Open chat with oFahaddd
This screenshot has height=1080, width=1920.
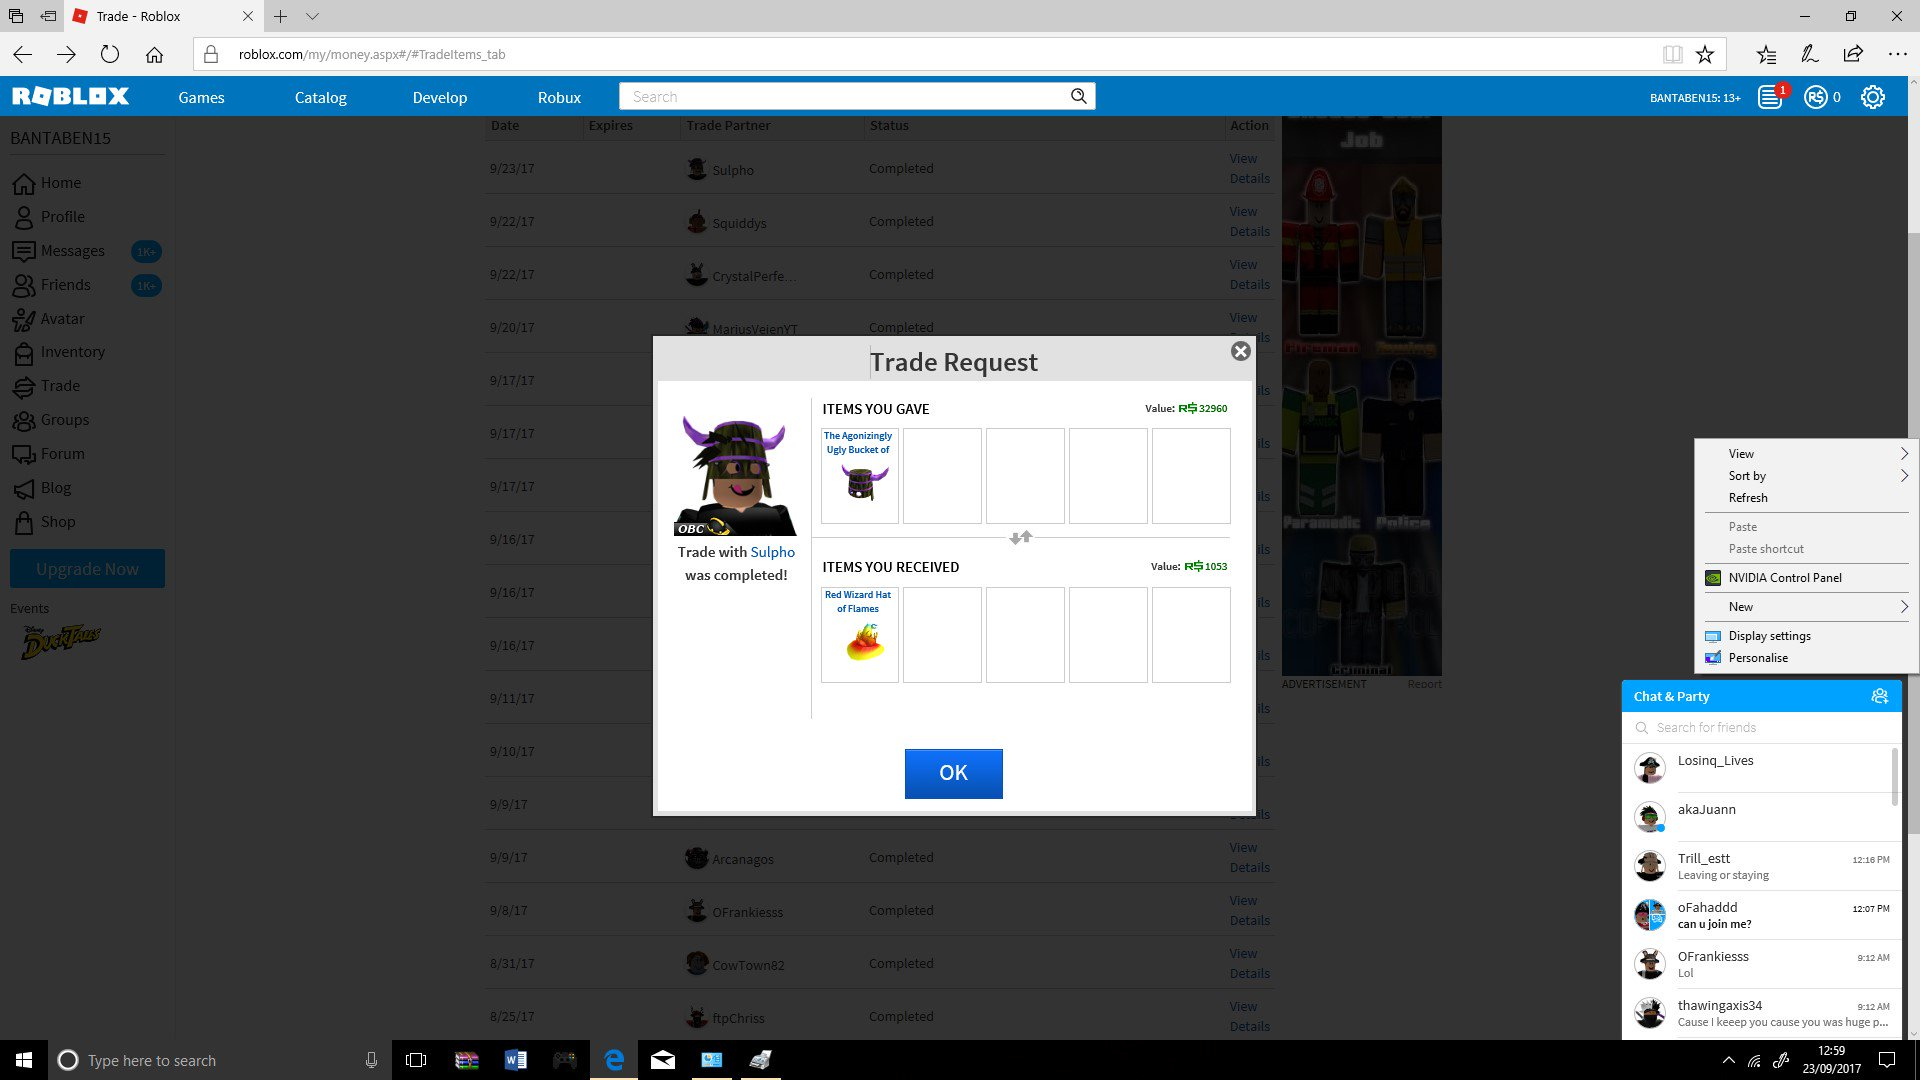coord(1761,915)
